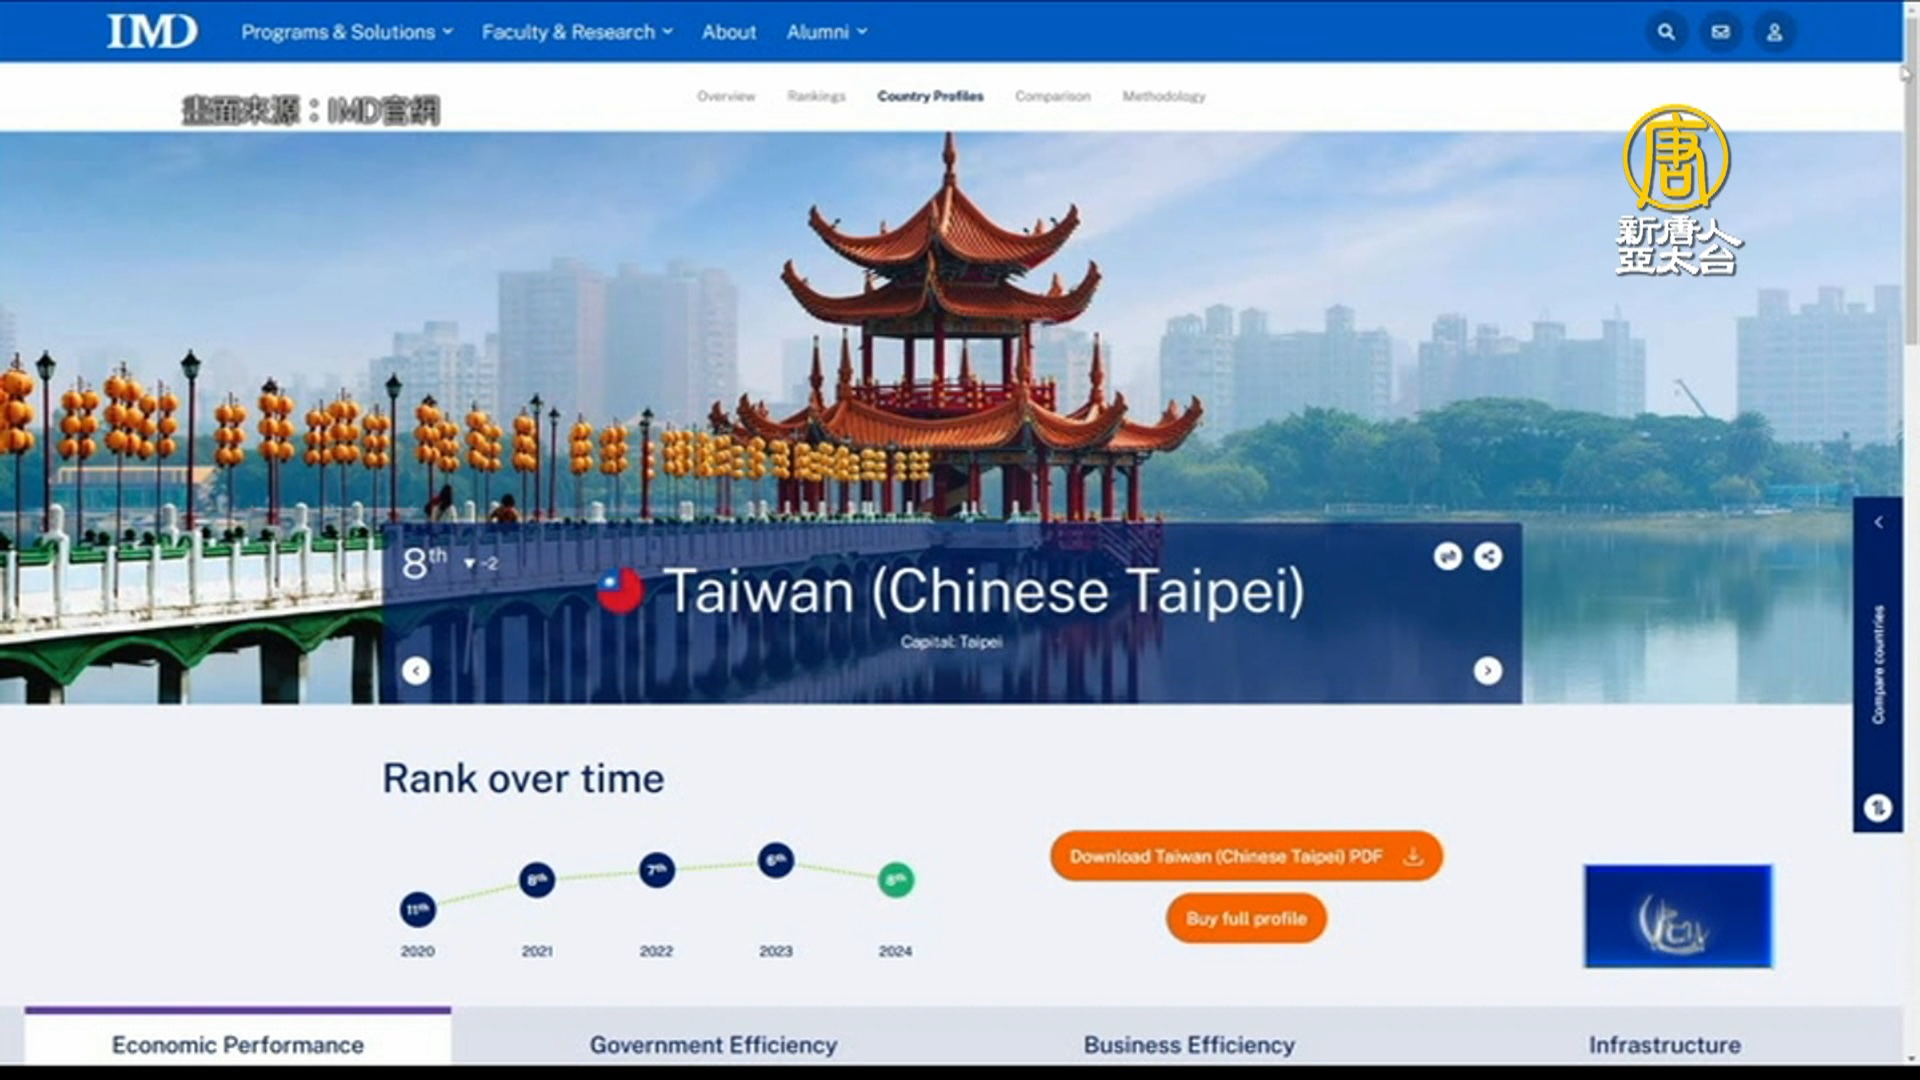Go to the previous country profile arrow
The image size is (1920, 1080).
416,671
